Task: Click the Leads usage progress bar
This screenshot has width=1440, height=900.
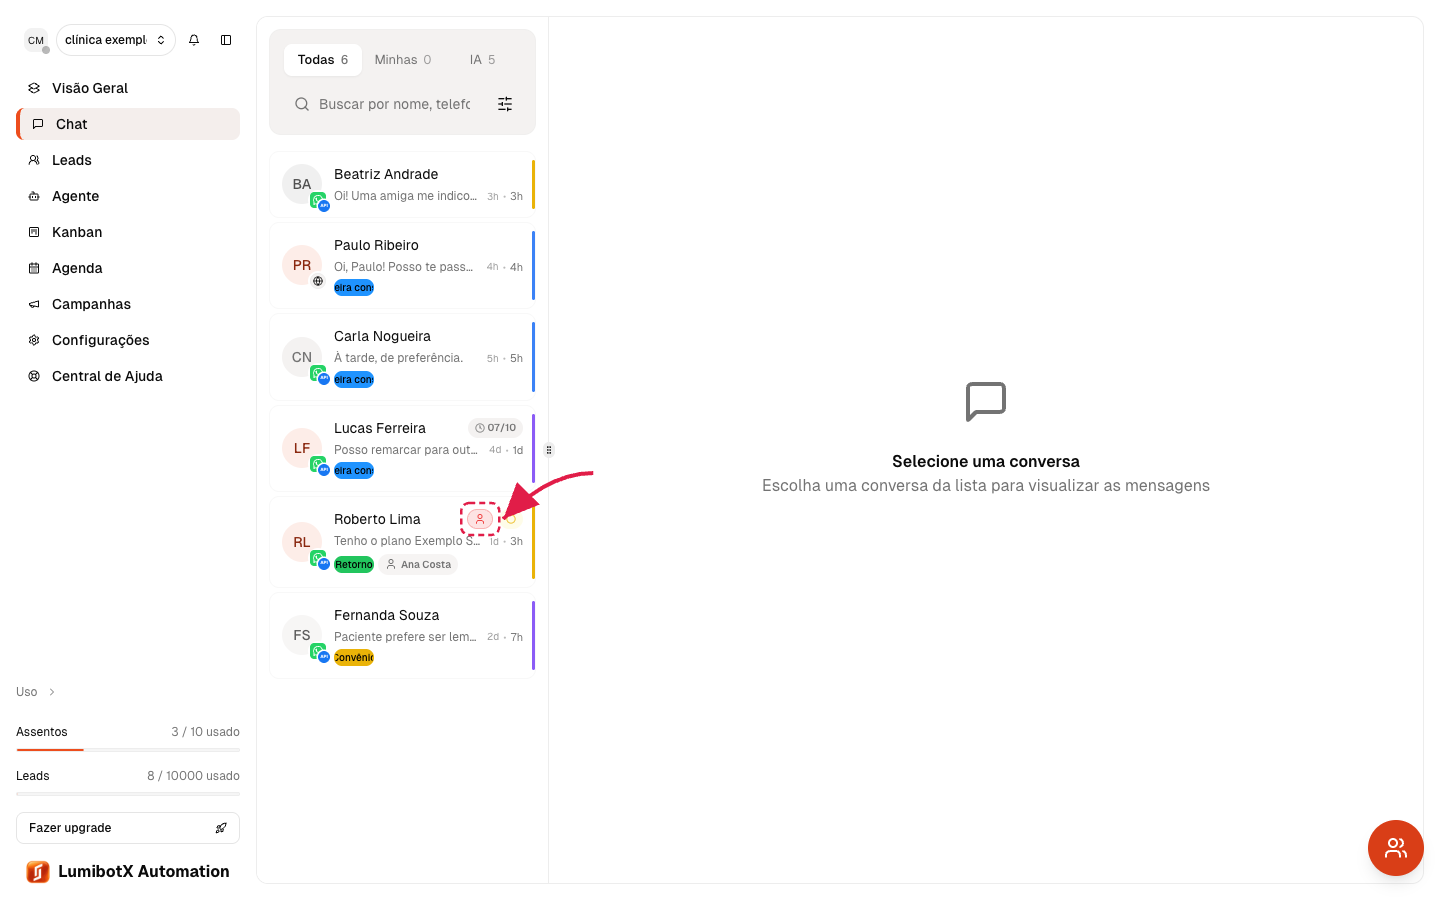Action: (x=128, y=793)
